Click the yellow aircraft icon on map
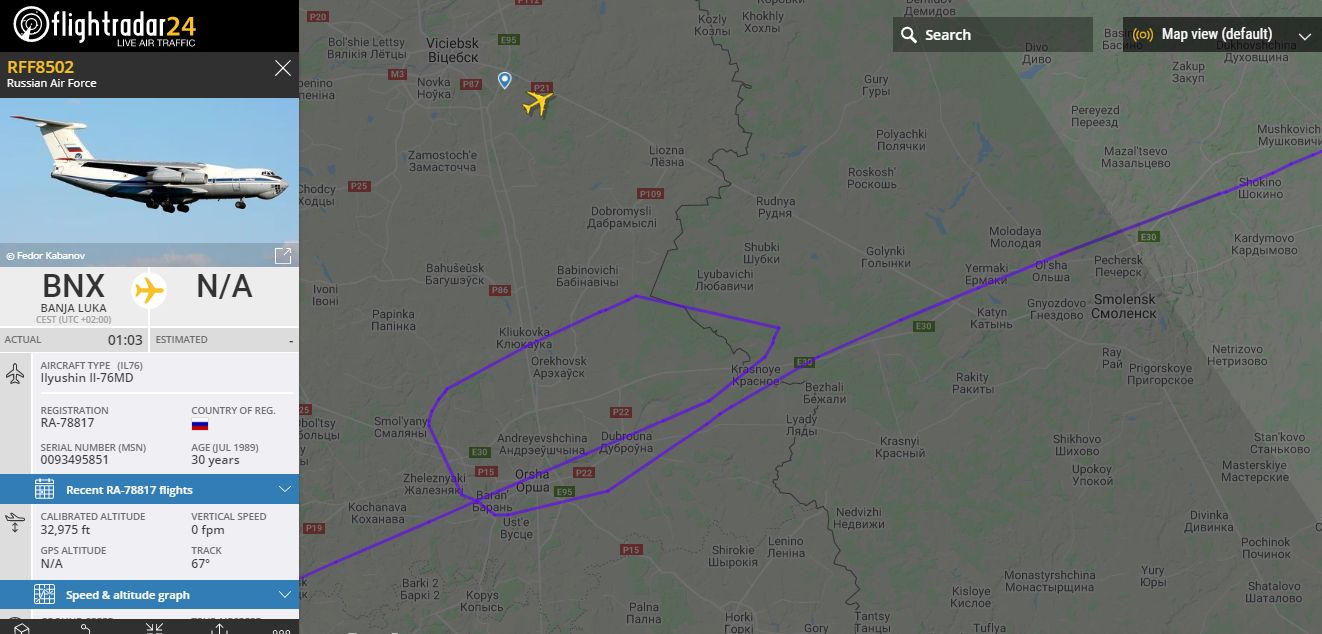1322x634 pixels. [x=538, y=102]
